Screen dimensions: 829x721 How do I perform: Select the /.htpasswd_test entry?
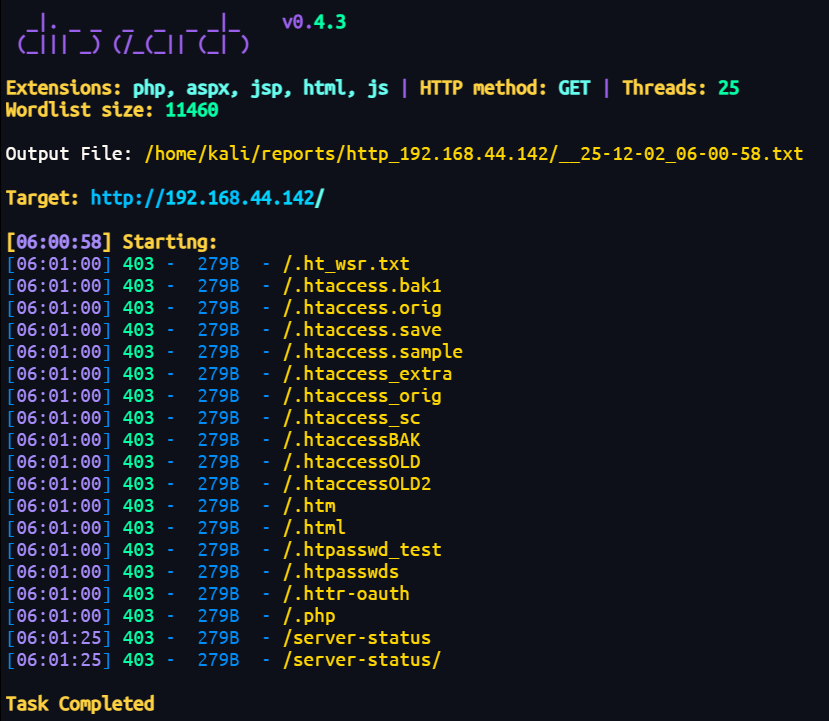pos(362,550)
